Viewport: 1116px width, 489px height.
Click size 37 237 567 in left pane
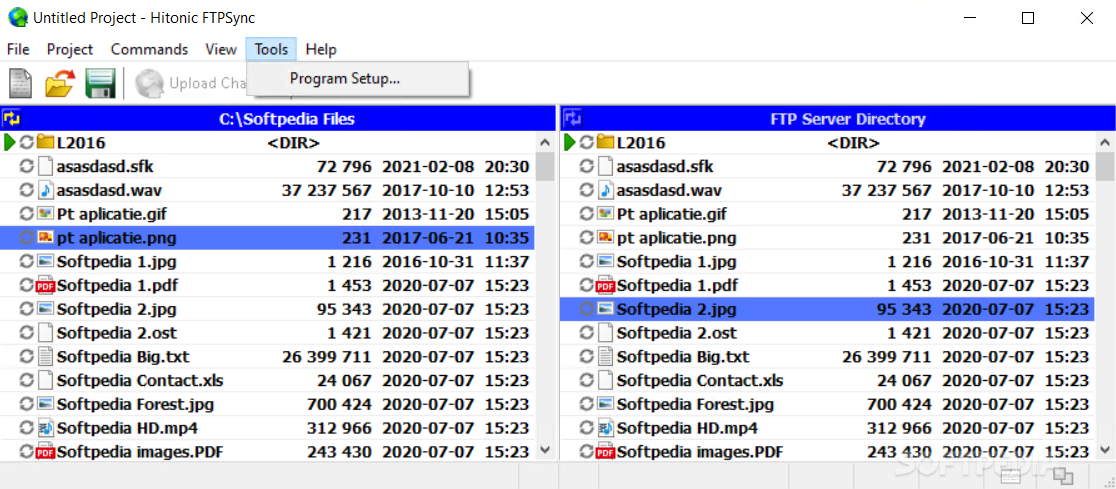(x=327, y=190)
